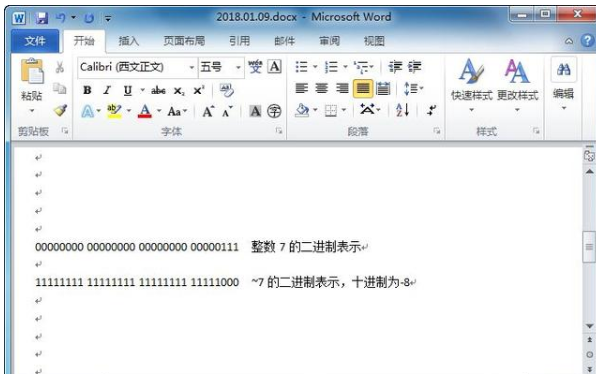The height and width of the screenshot is (374, 596).
Task: Switch to 引用 References tab
Action: [x=239, y=41]
